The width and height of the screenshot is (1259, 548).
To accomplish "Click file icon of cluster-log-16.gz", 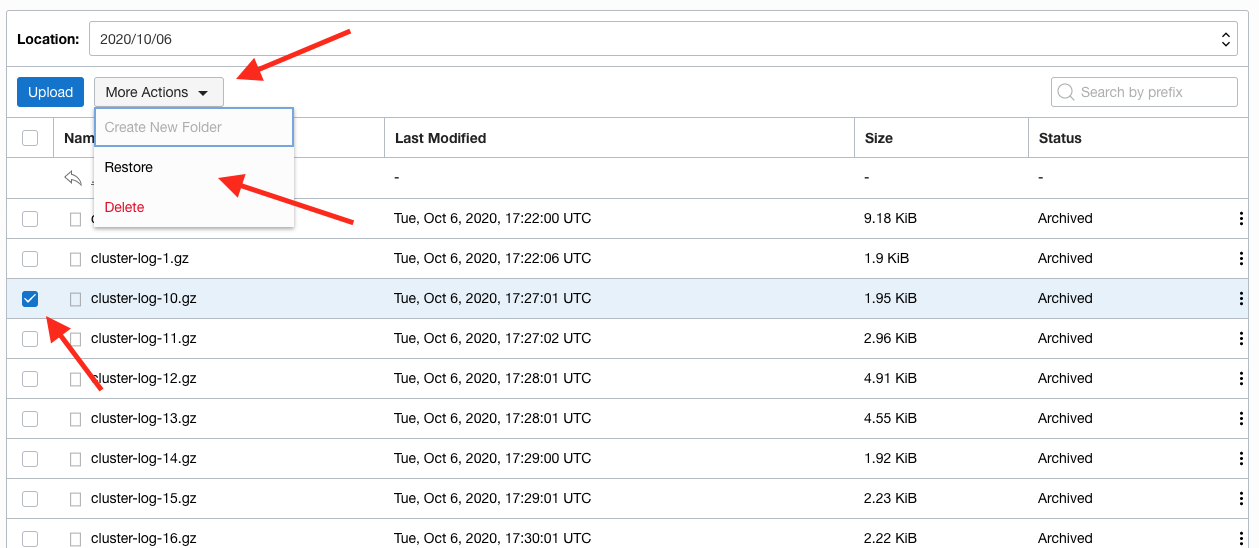I will point(75,538).
